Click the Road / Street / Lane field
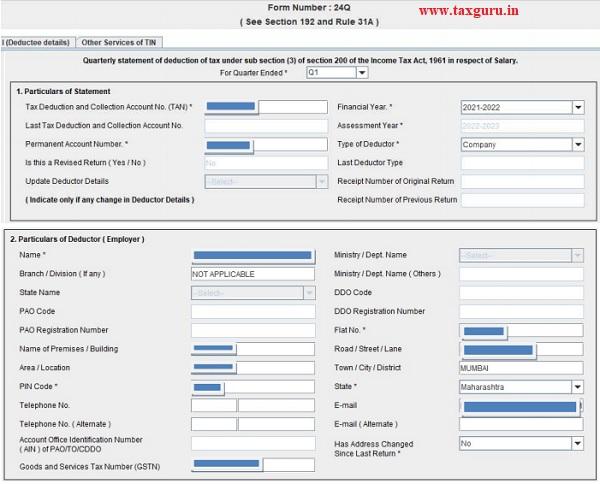This screenshot has height=484, width=600. (x=521, y=349)
